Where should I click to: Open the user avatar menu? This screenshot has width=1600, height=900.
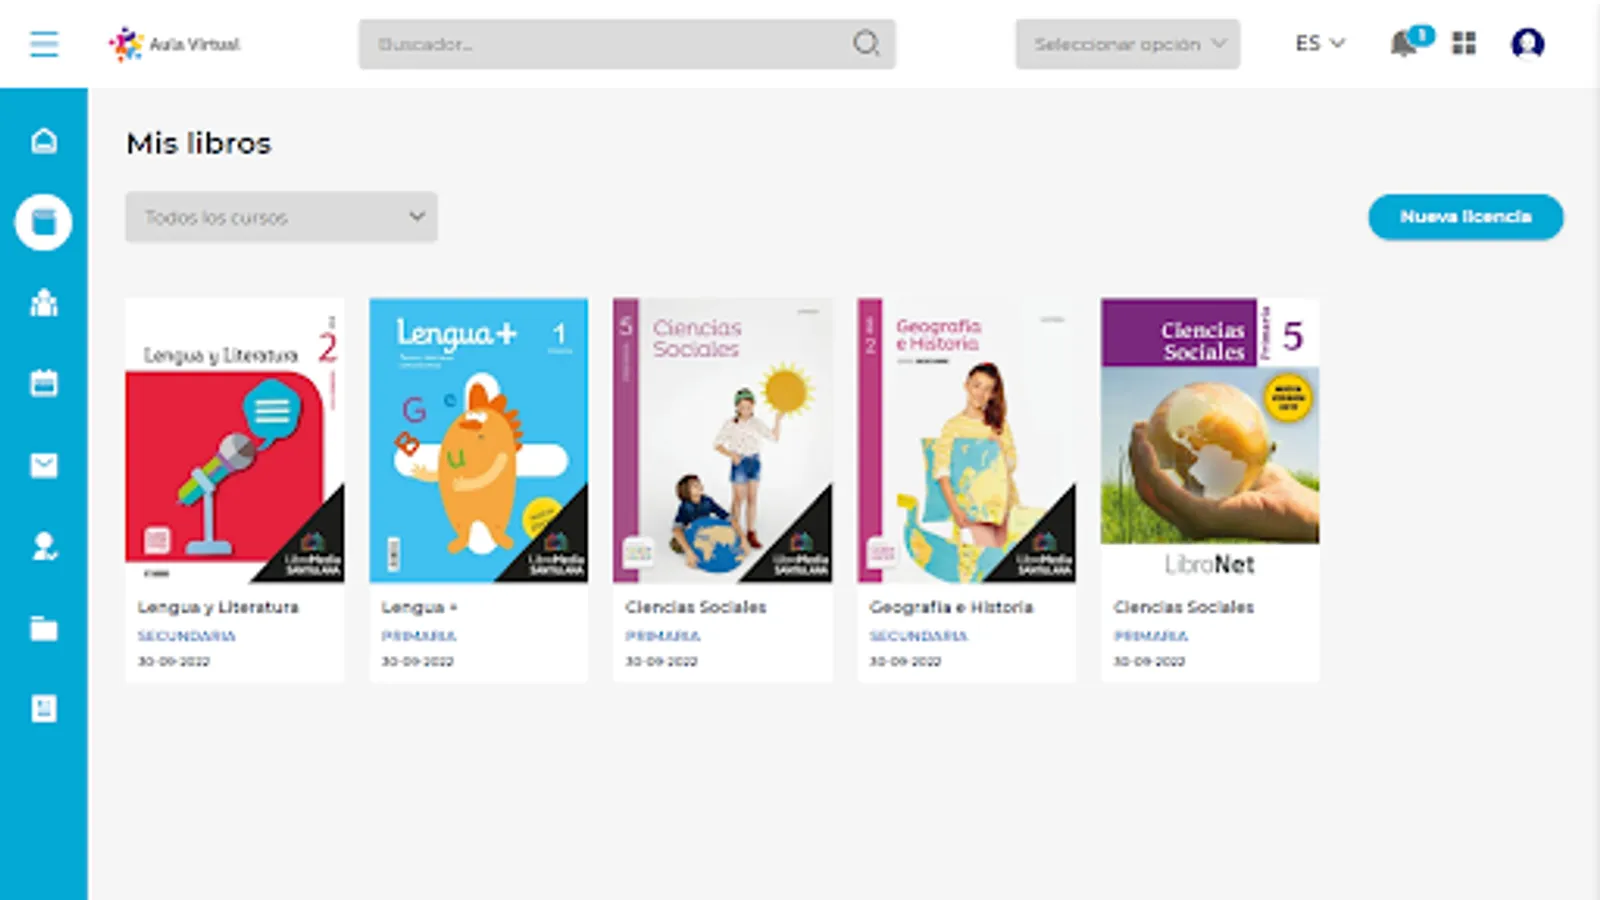[x=1527, y=44]
